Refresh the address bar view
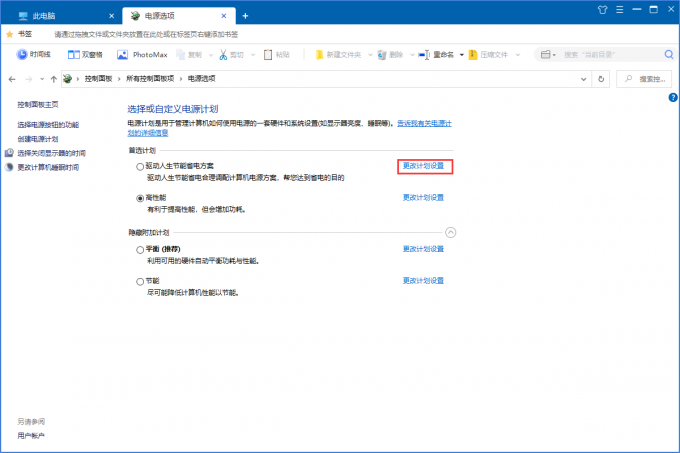The image size is (680, 453). point(601,79)
